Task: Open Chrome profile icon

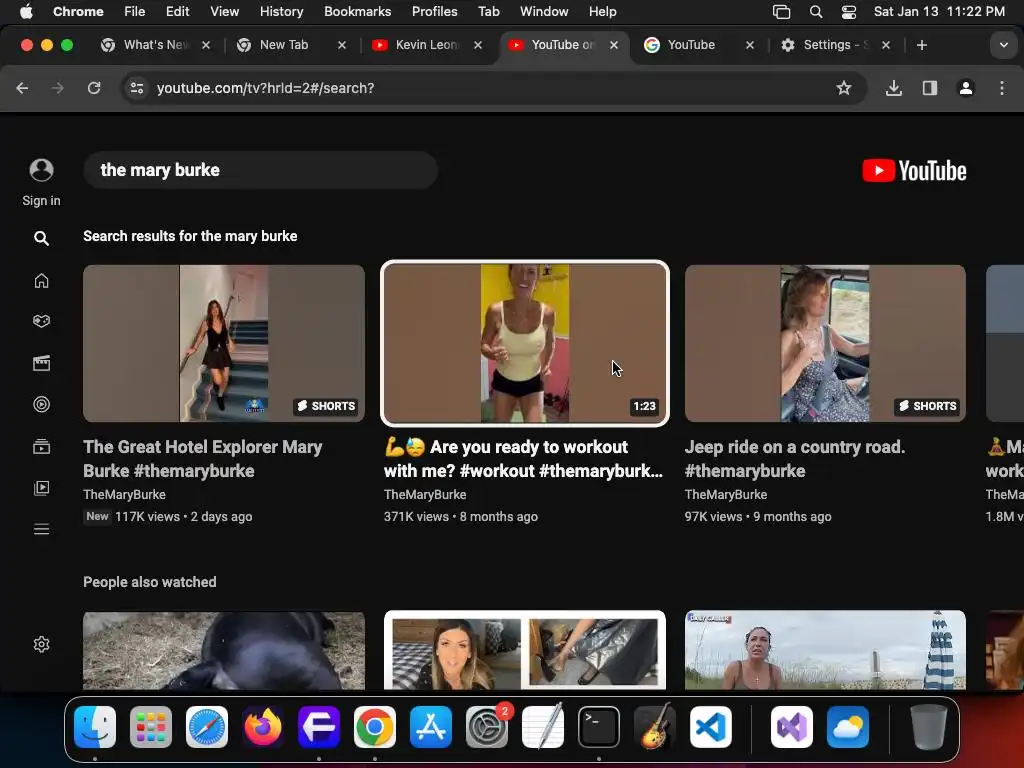Action: pyautogui.click(x=966, y=88)
